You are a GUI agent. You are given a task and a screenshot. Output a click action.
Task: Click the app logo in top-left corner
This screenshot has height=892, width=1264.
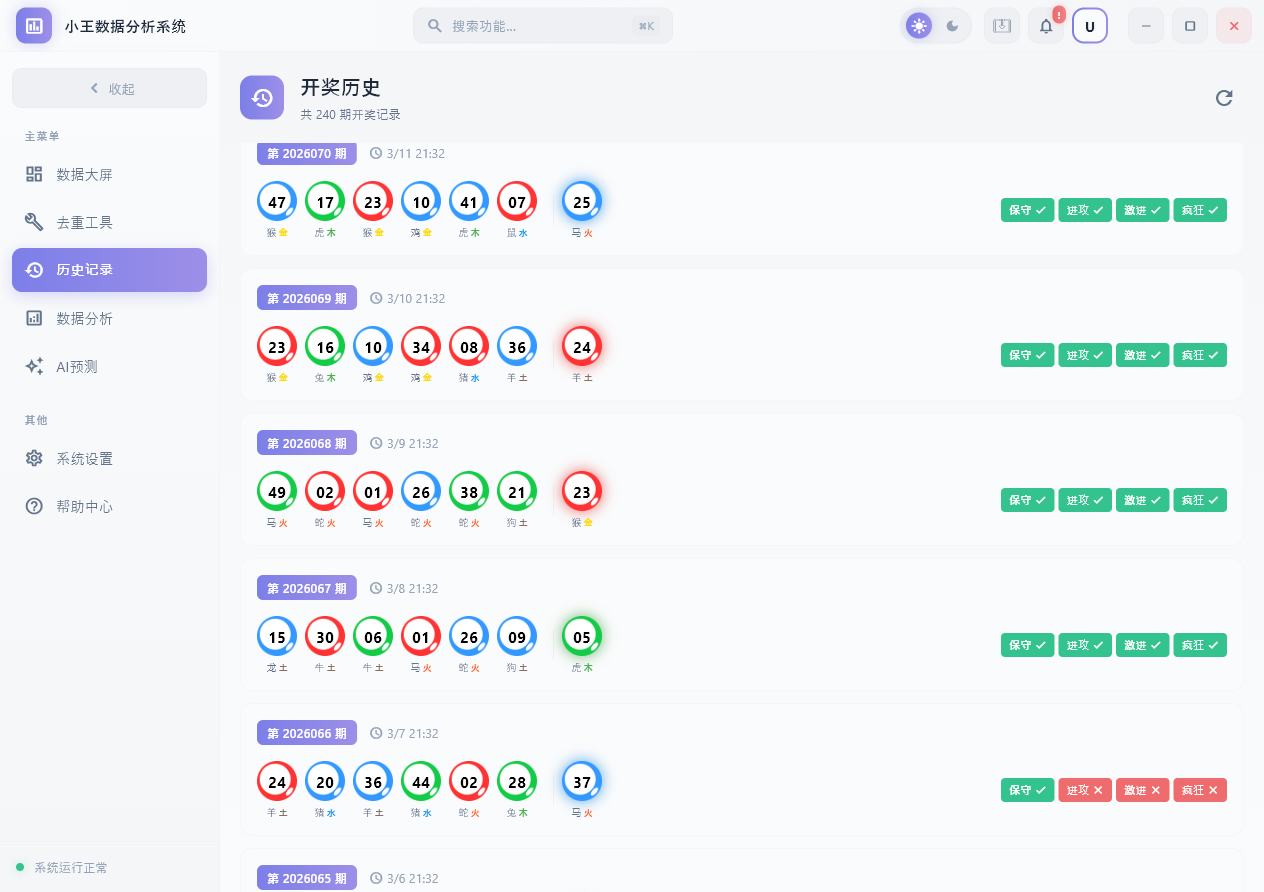pyautogui.click(x=33, y=24)
